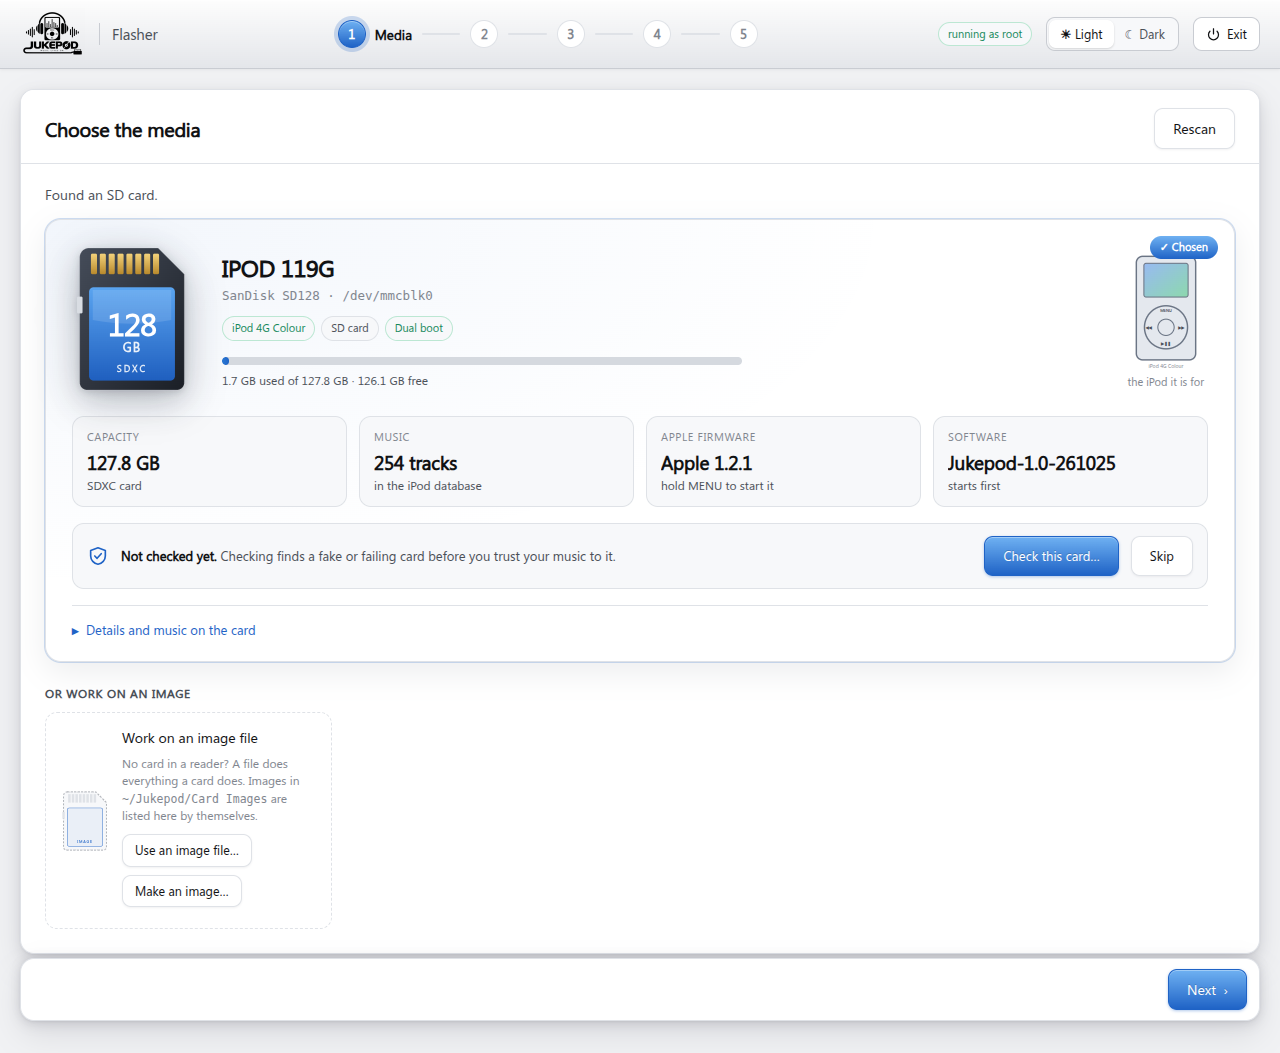Click the Chosen badge on the card
The image size is (1280, 1053).
(x=1184, y=247)
